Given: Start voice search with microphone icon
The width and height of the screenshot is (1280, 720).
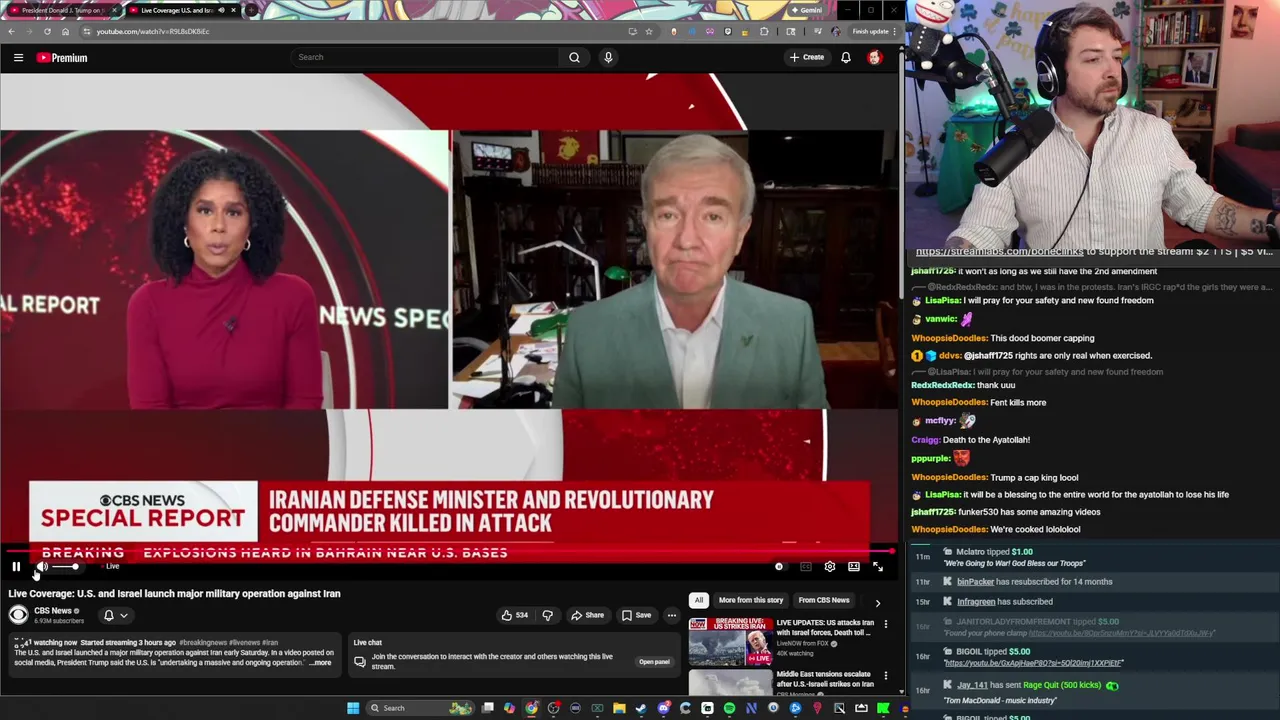Looking at the screenshot, I should tap(608, 57).
